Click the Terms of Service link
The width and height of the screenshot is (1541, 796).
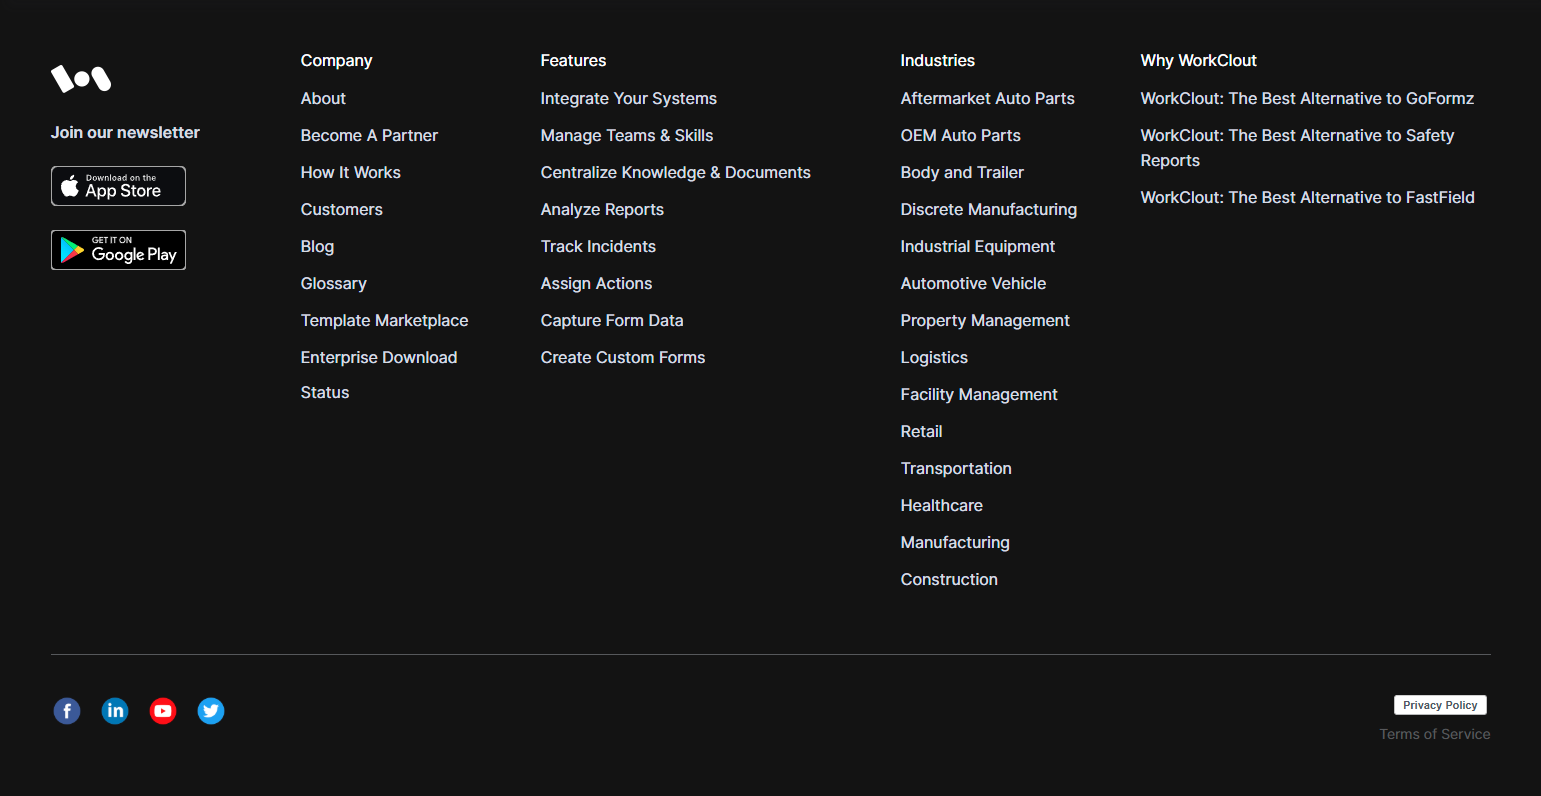pos(1434,734)
